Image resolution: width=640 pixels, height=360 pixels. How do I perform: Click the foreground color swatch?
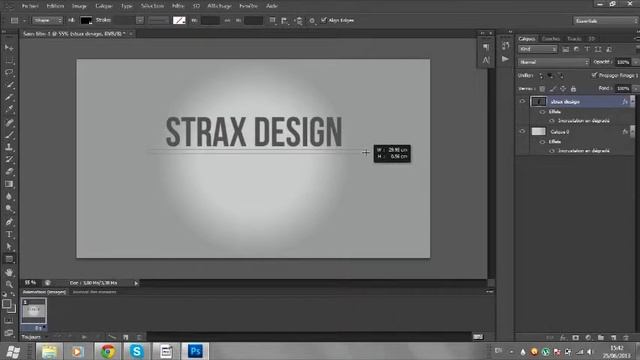tap(6, 304)
